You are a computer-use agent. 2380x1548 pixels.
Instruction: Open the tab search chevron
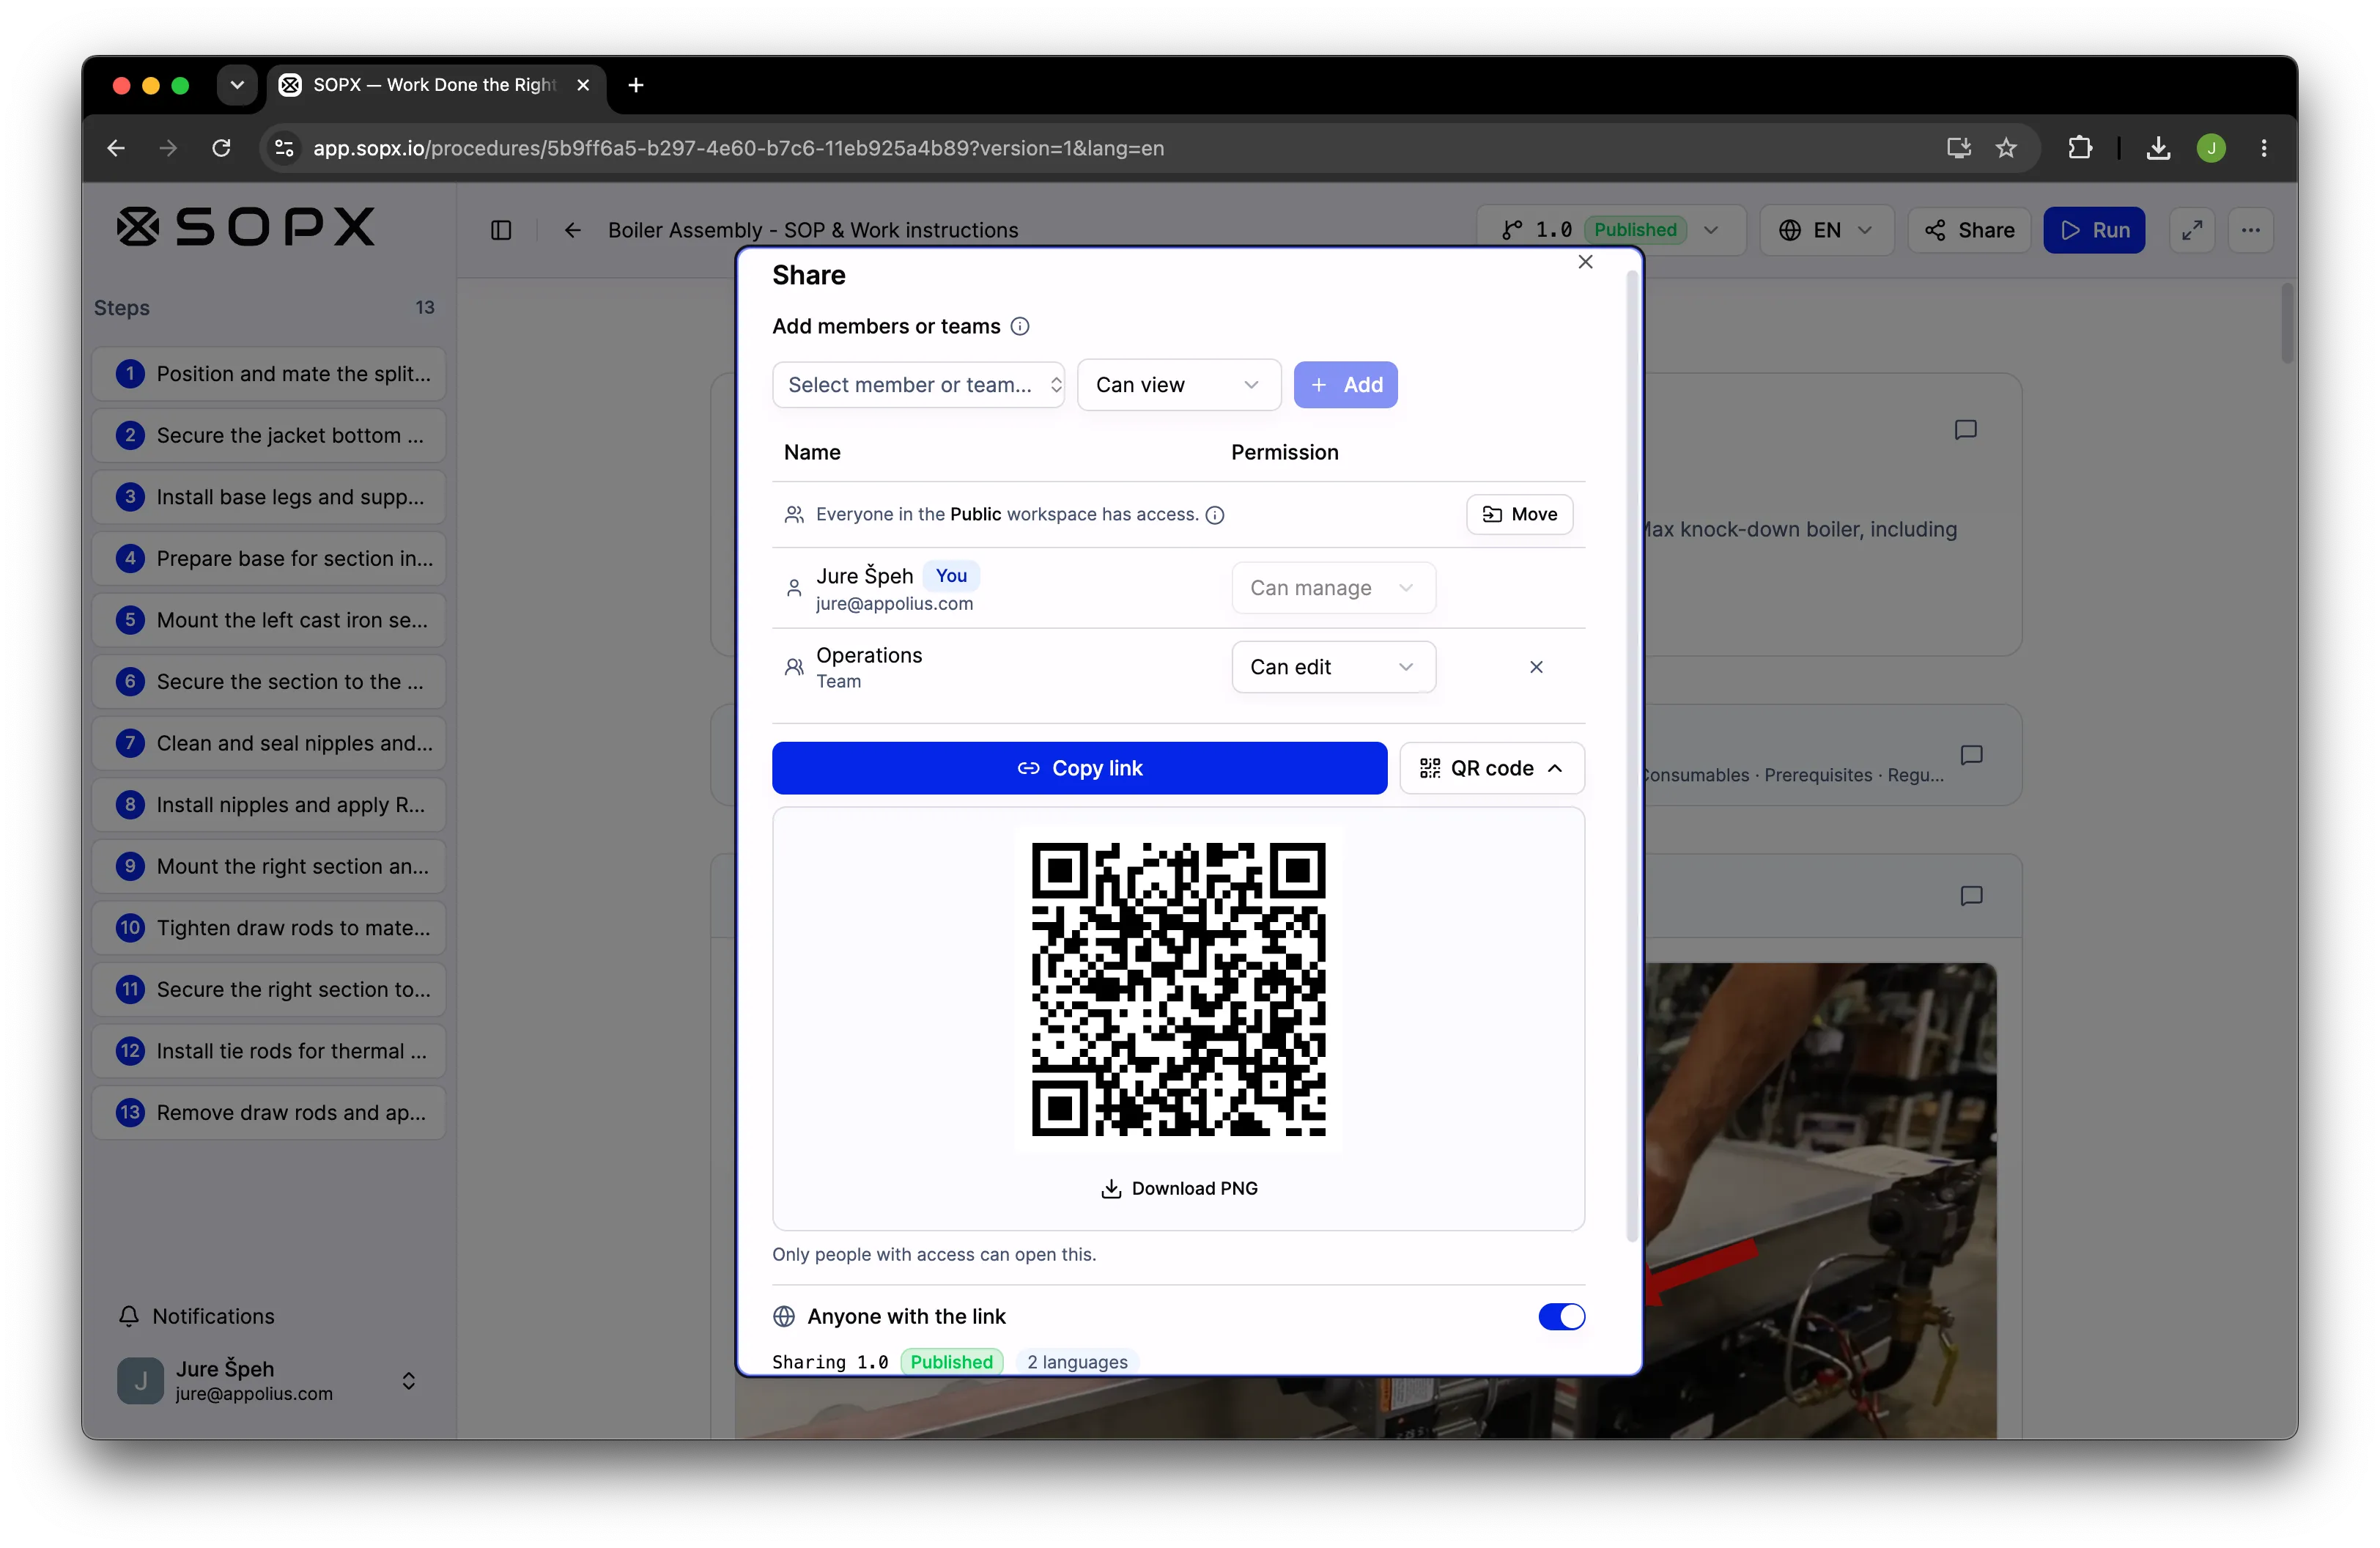click(x=237, y=85)
